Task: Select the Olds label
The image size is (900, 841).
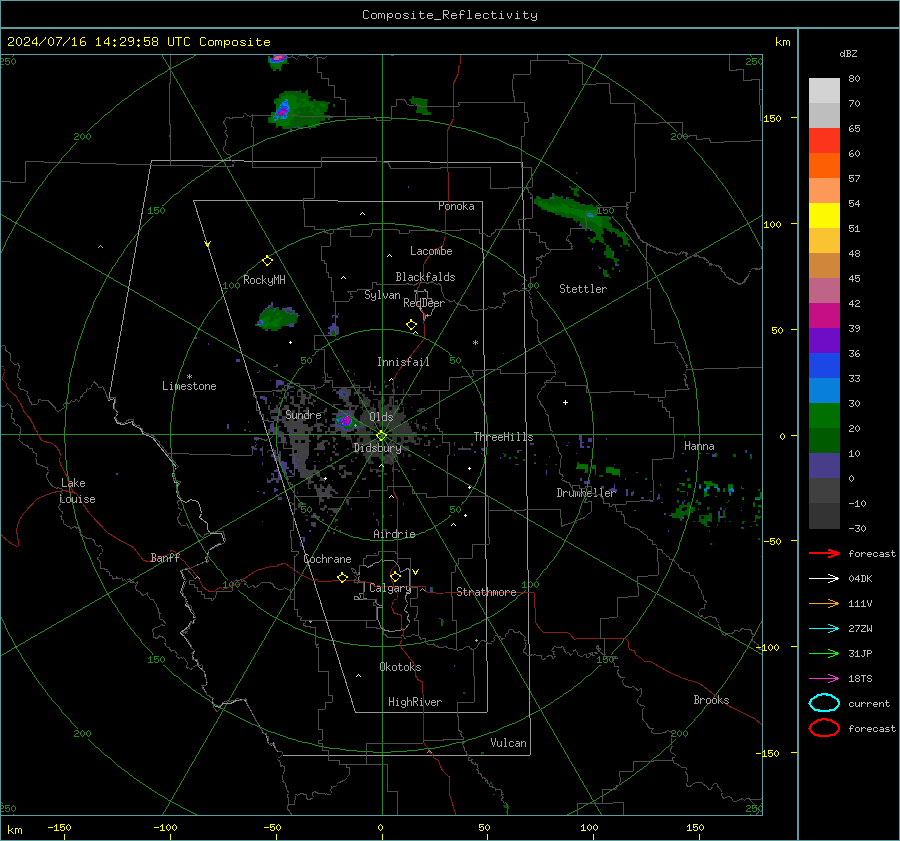Action: click(381, 417)
